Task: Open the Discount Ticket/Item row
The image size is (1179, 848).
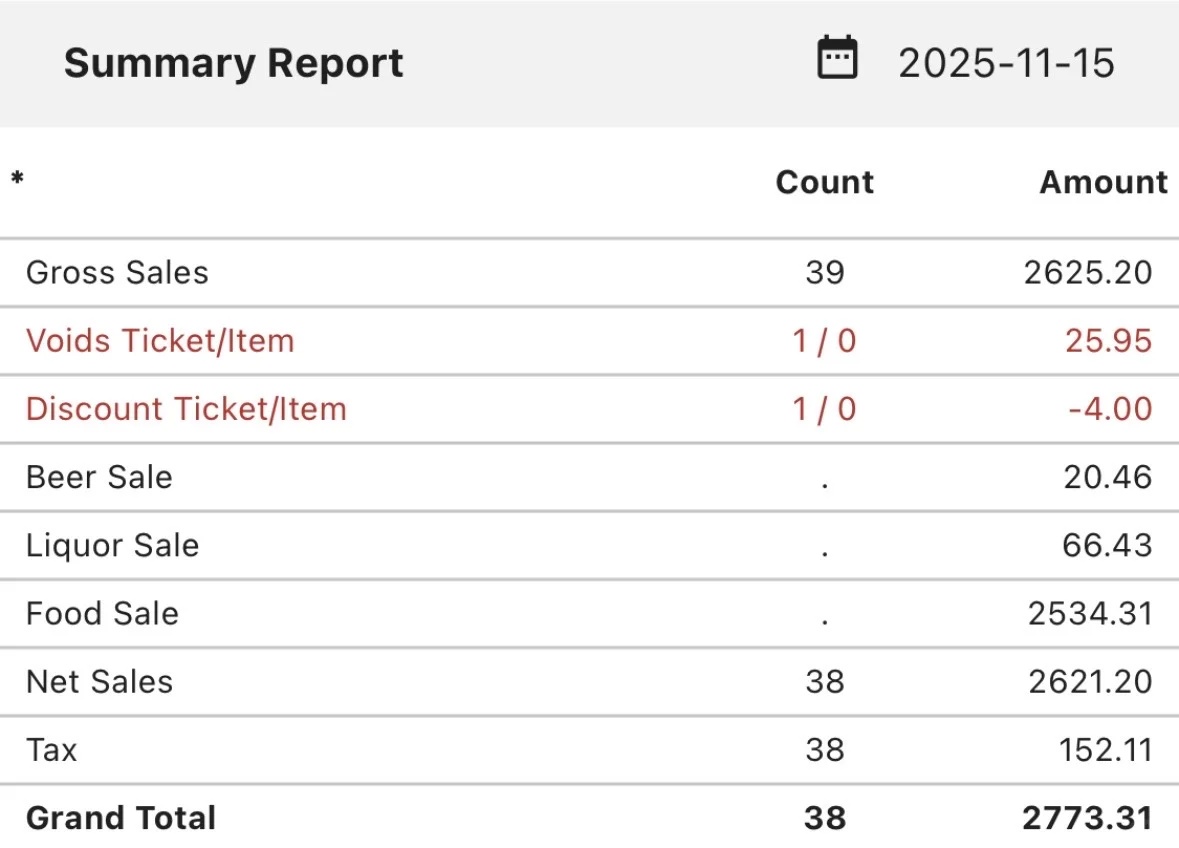Action: [x=186, y=409]
